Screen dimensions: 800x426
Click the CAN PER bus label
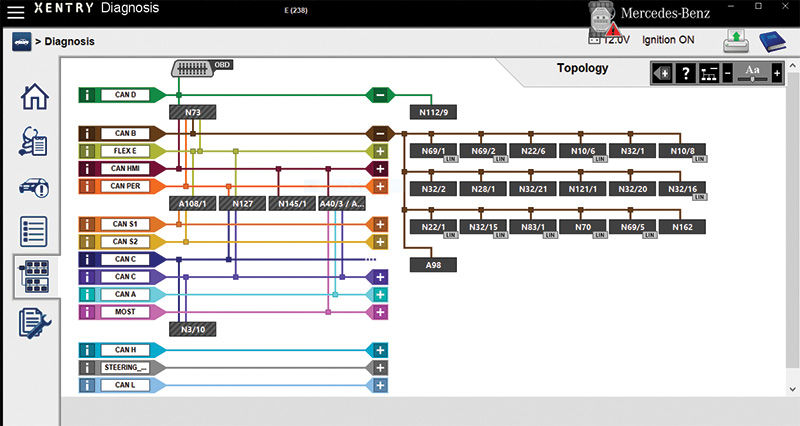pos(125,186)
